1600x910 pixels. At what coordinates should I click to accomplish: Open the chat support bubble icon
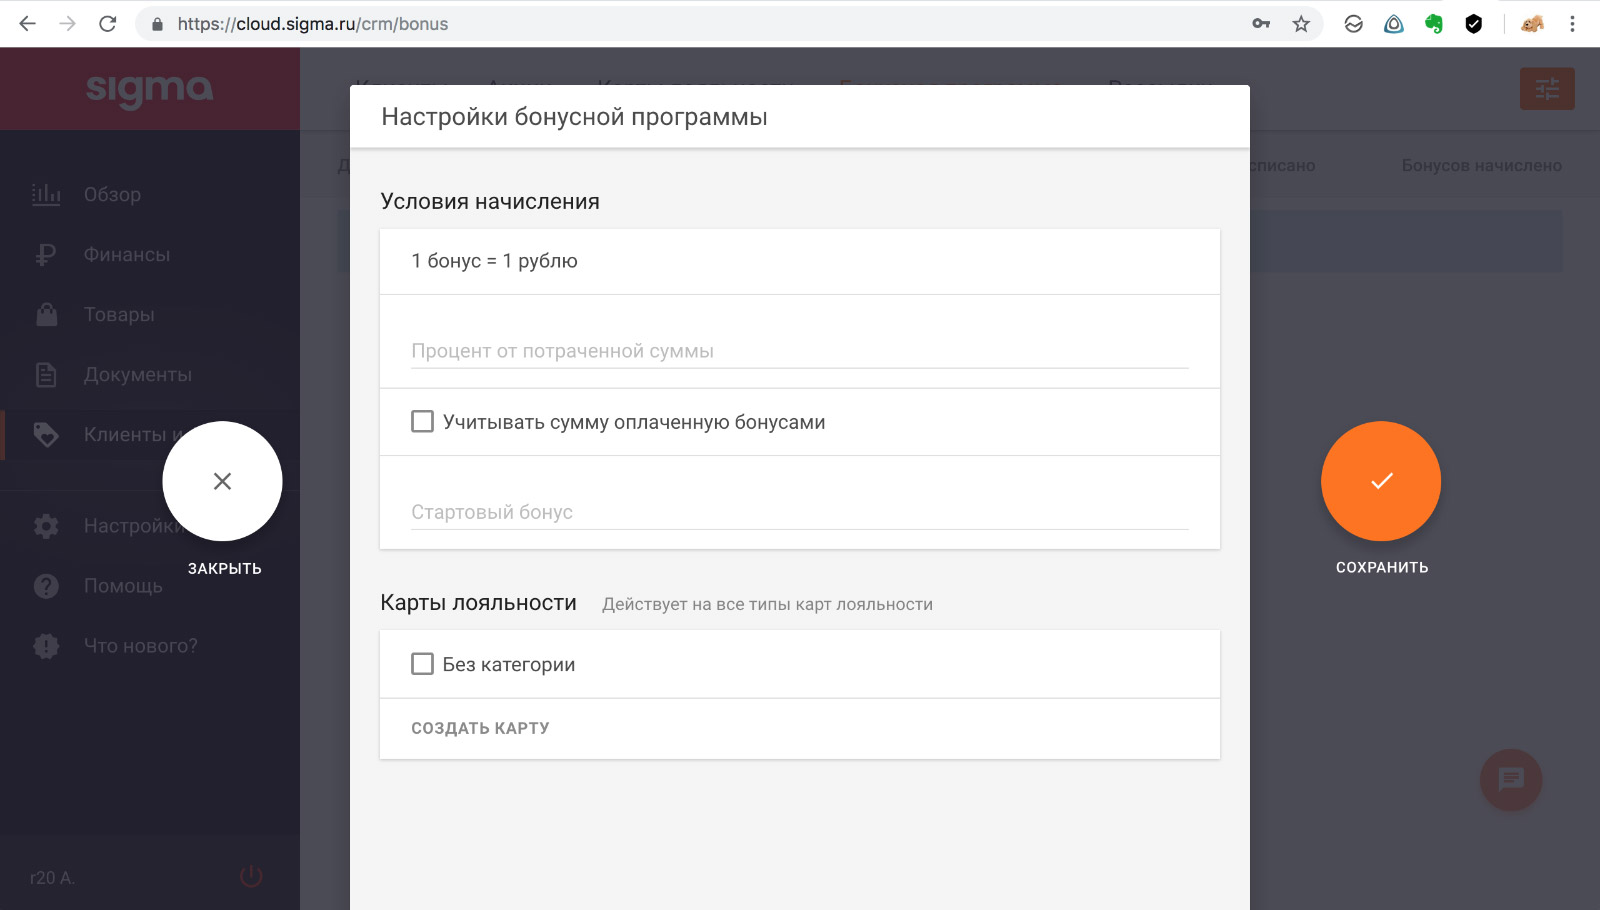(x=1511, y=780)
